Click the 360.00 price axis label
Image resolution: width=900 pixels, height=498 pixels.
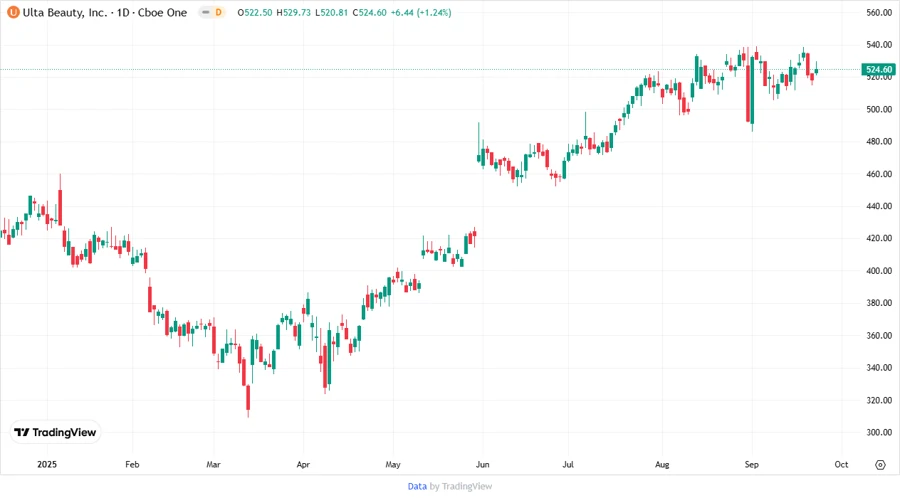pos(879,335)
